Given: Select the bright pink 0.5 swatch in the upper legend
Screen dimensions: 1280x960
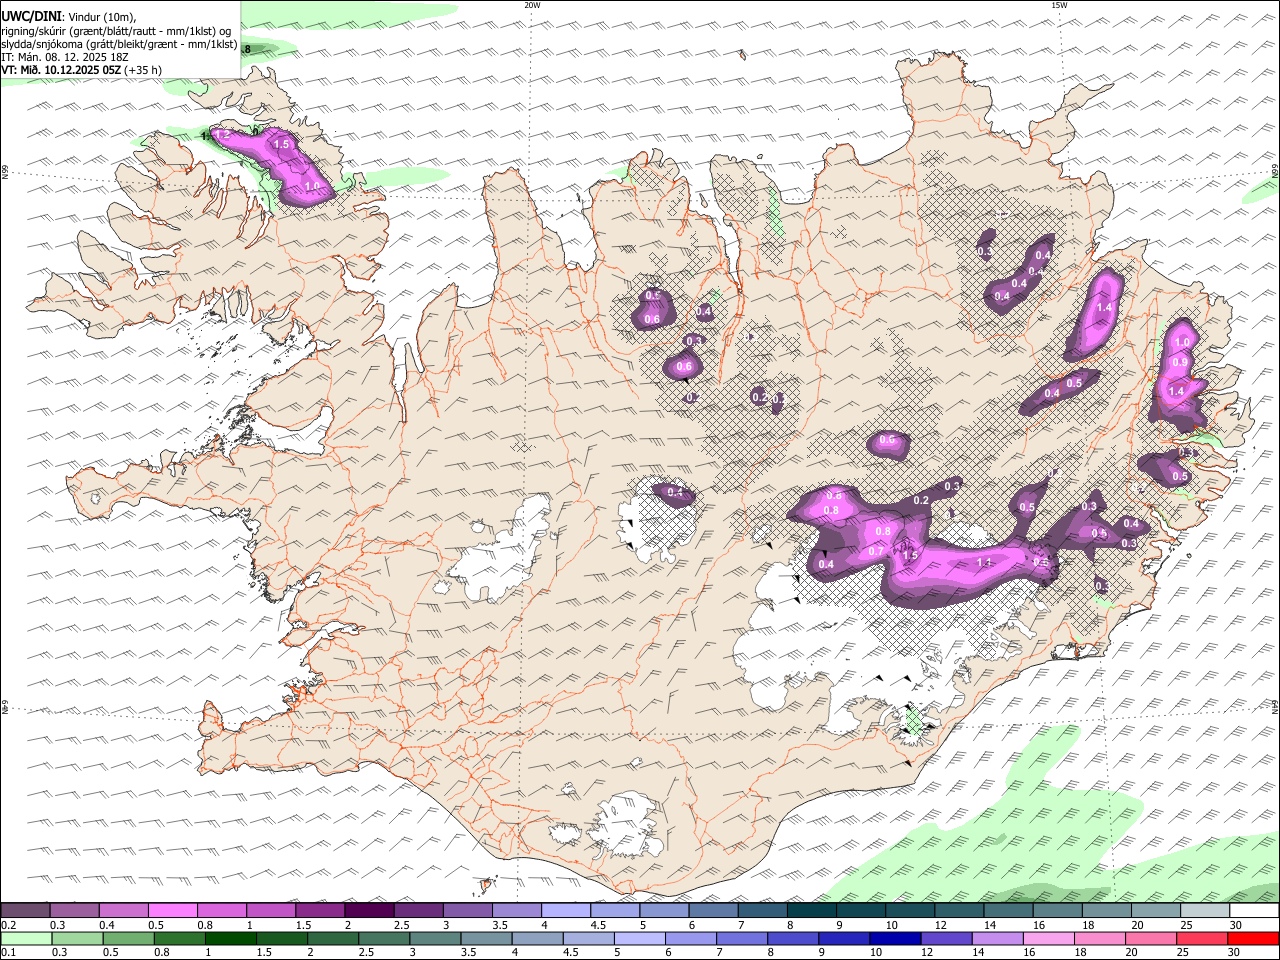Looking at the screenshot, I should pos(172,910).
